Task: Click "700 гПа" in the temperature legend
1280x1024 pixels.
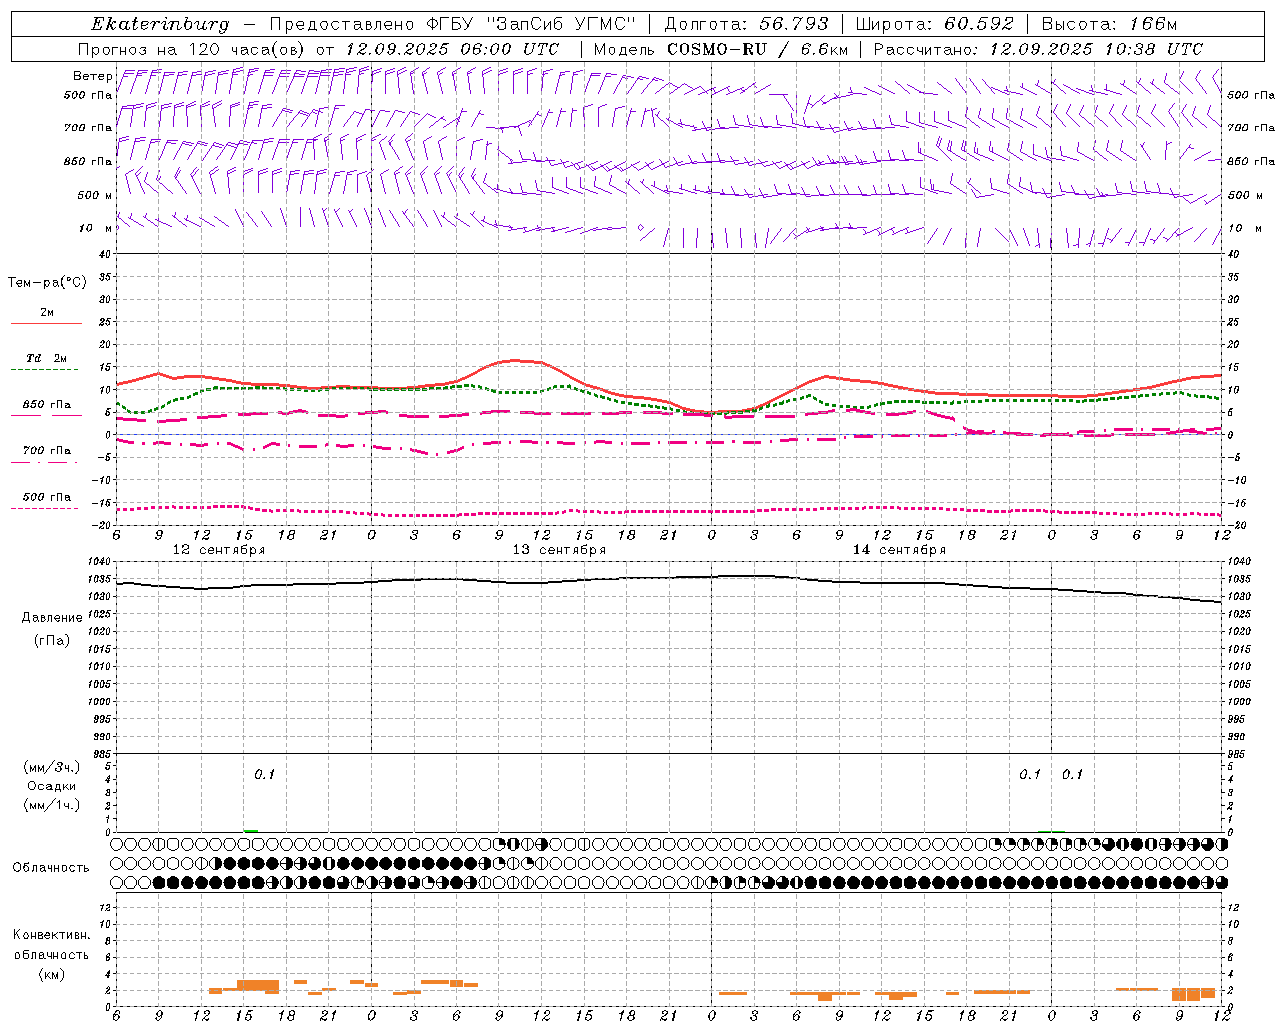Action: pos(46,450)
